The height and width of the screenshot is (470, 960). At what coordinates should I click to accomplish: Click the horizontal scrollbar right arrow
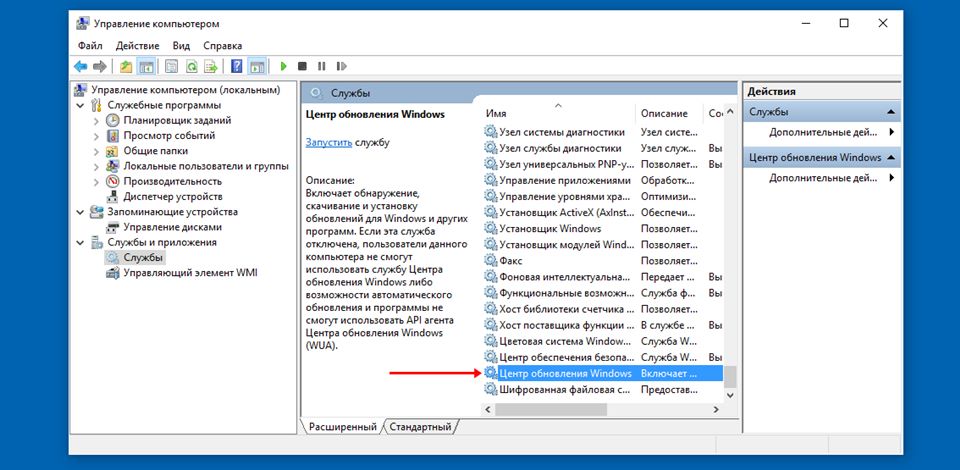click(x=716, y=409)
